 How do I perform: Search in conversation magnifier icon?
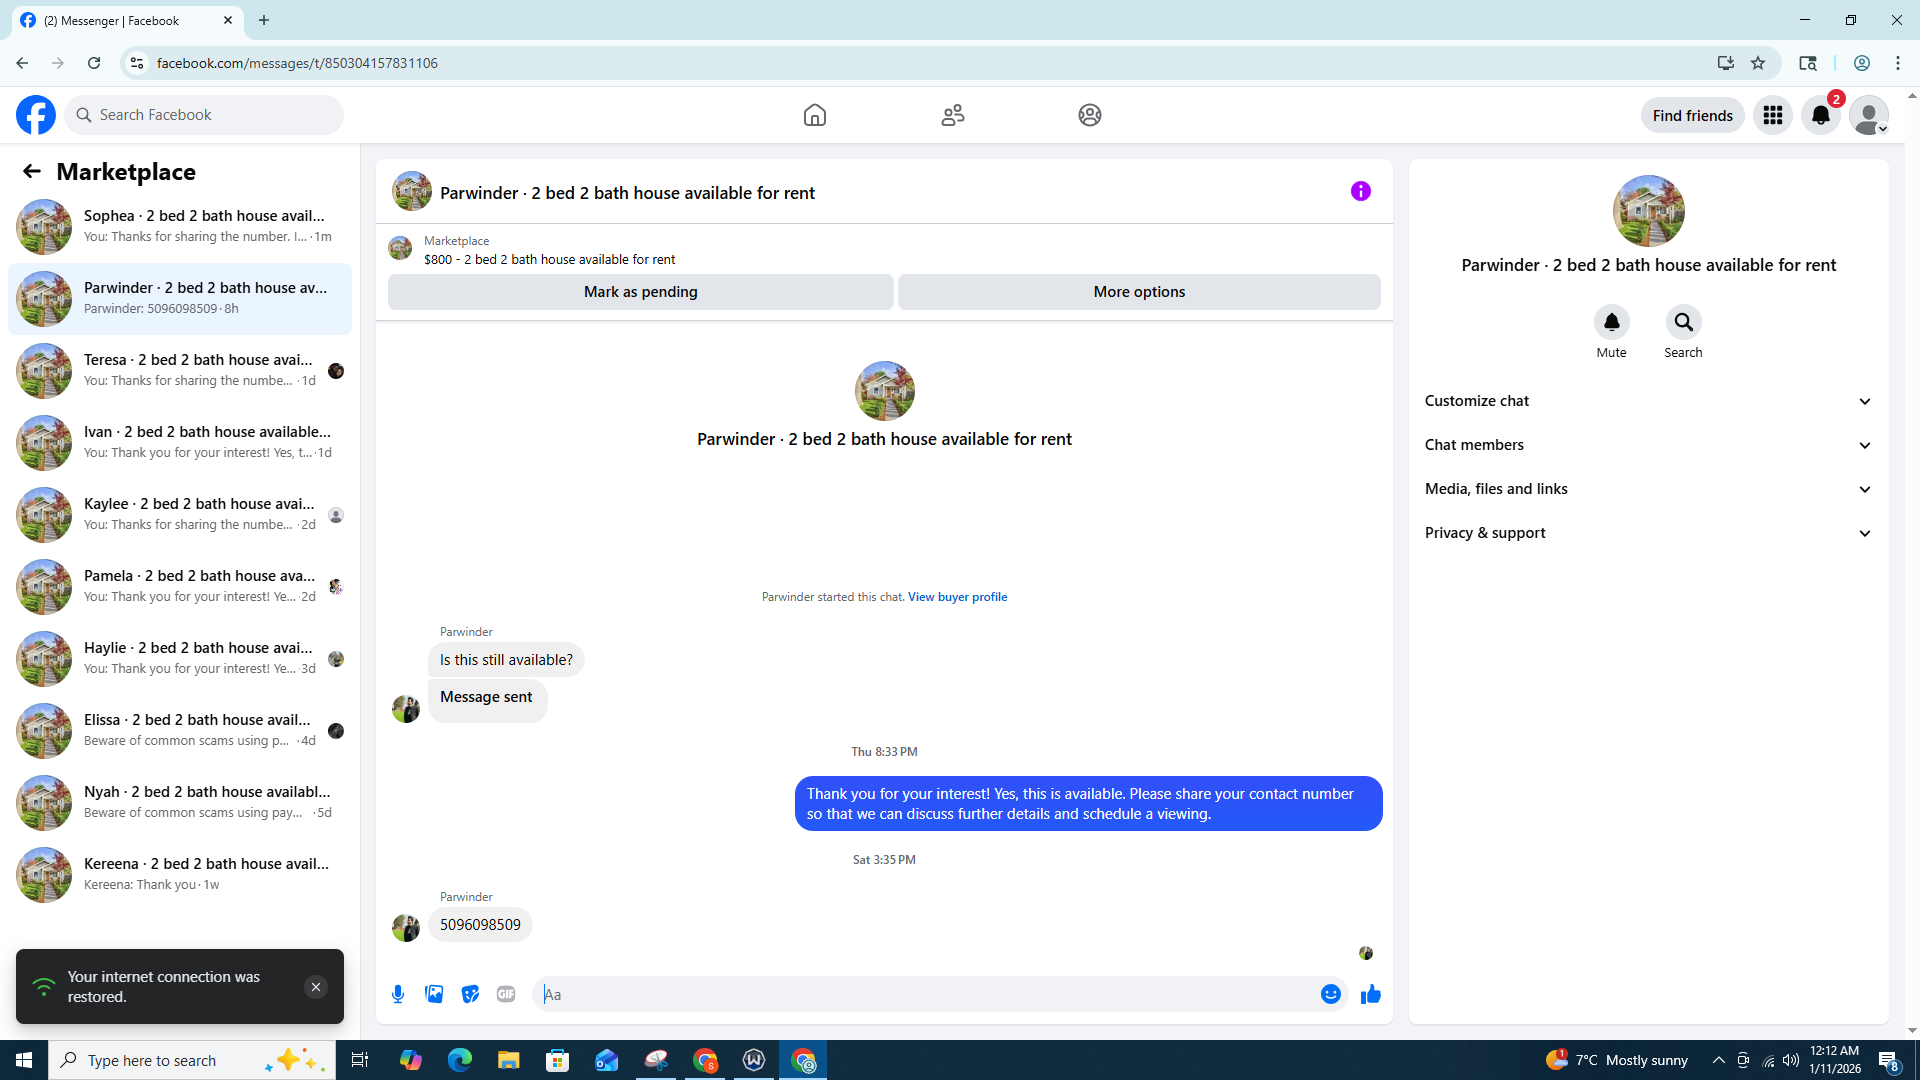coord(1684,322)
